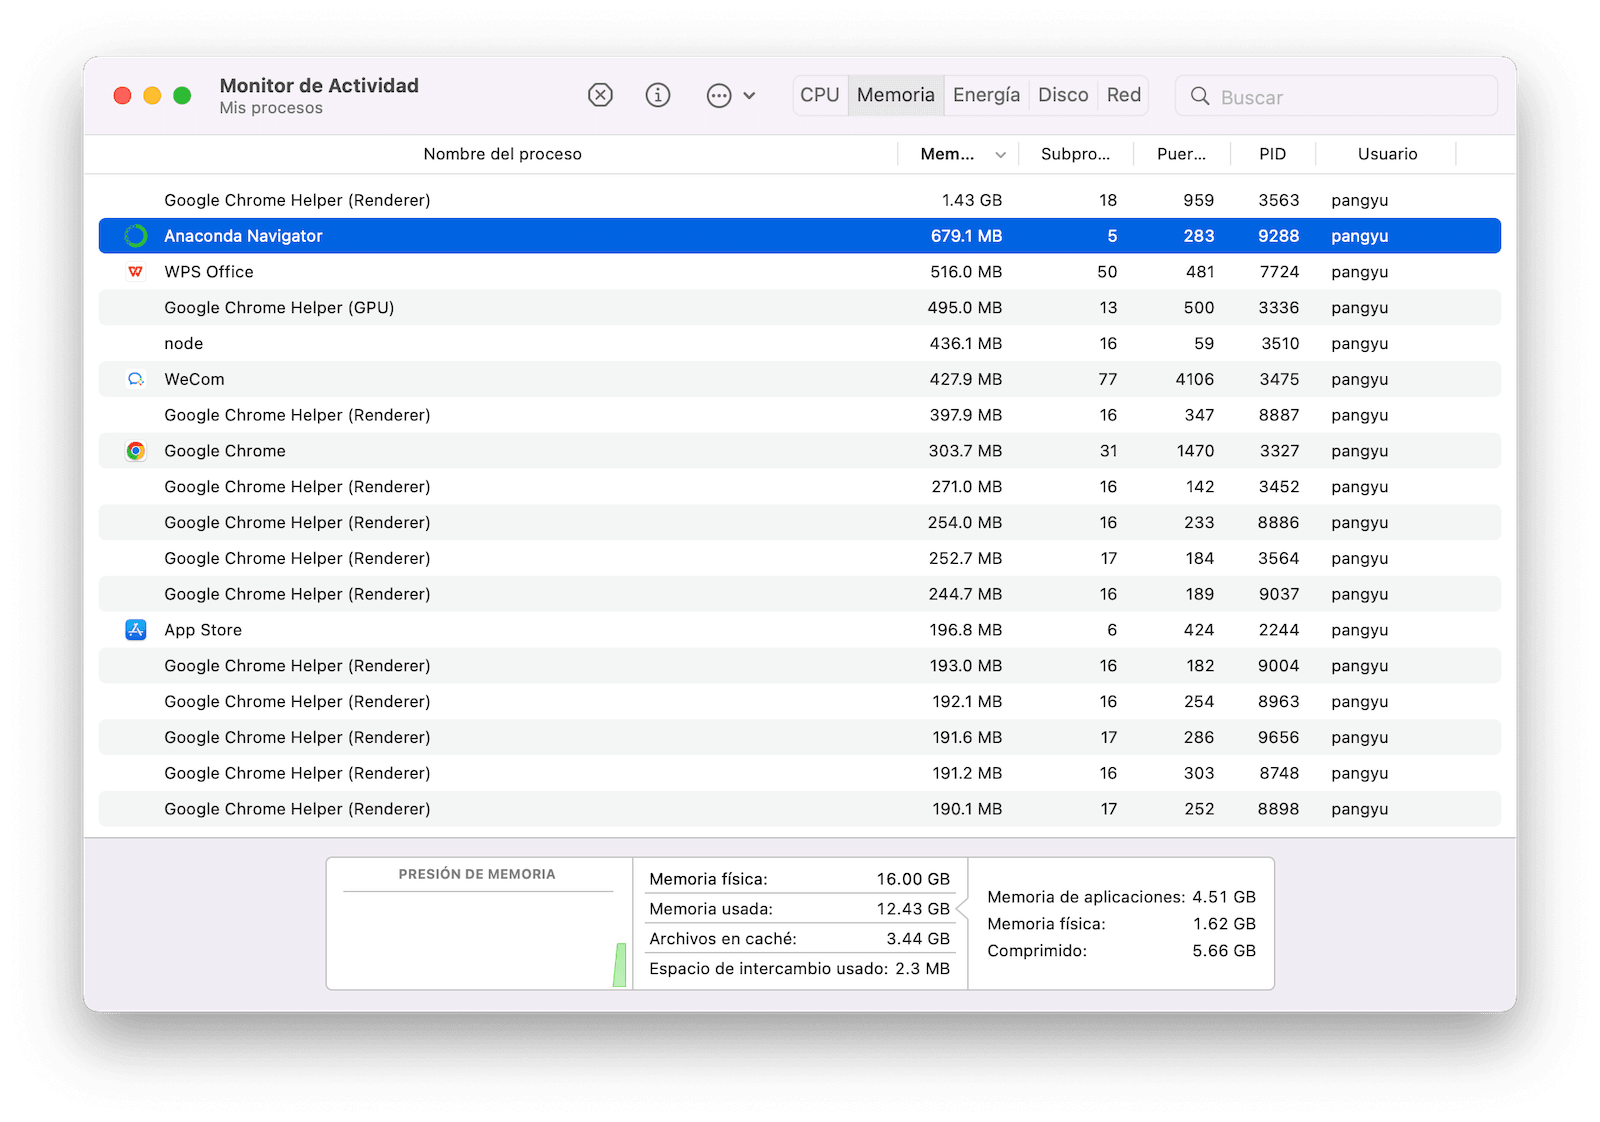1600x1122 pixels.
Task: Click the 271.0 MB memory value
Action: tap(966, 487)
